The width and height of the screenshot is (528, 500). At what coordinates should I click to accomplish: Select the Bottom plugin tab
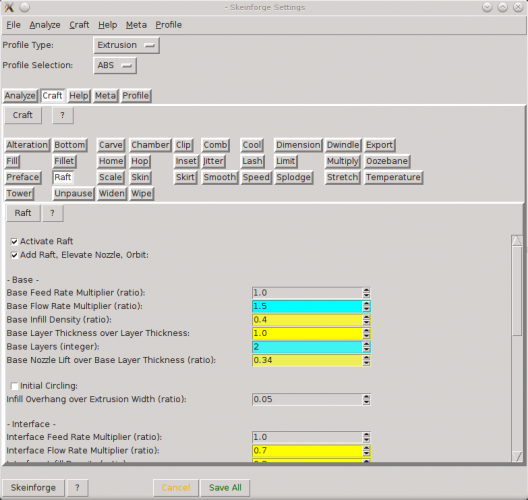tap(70, 145)
